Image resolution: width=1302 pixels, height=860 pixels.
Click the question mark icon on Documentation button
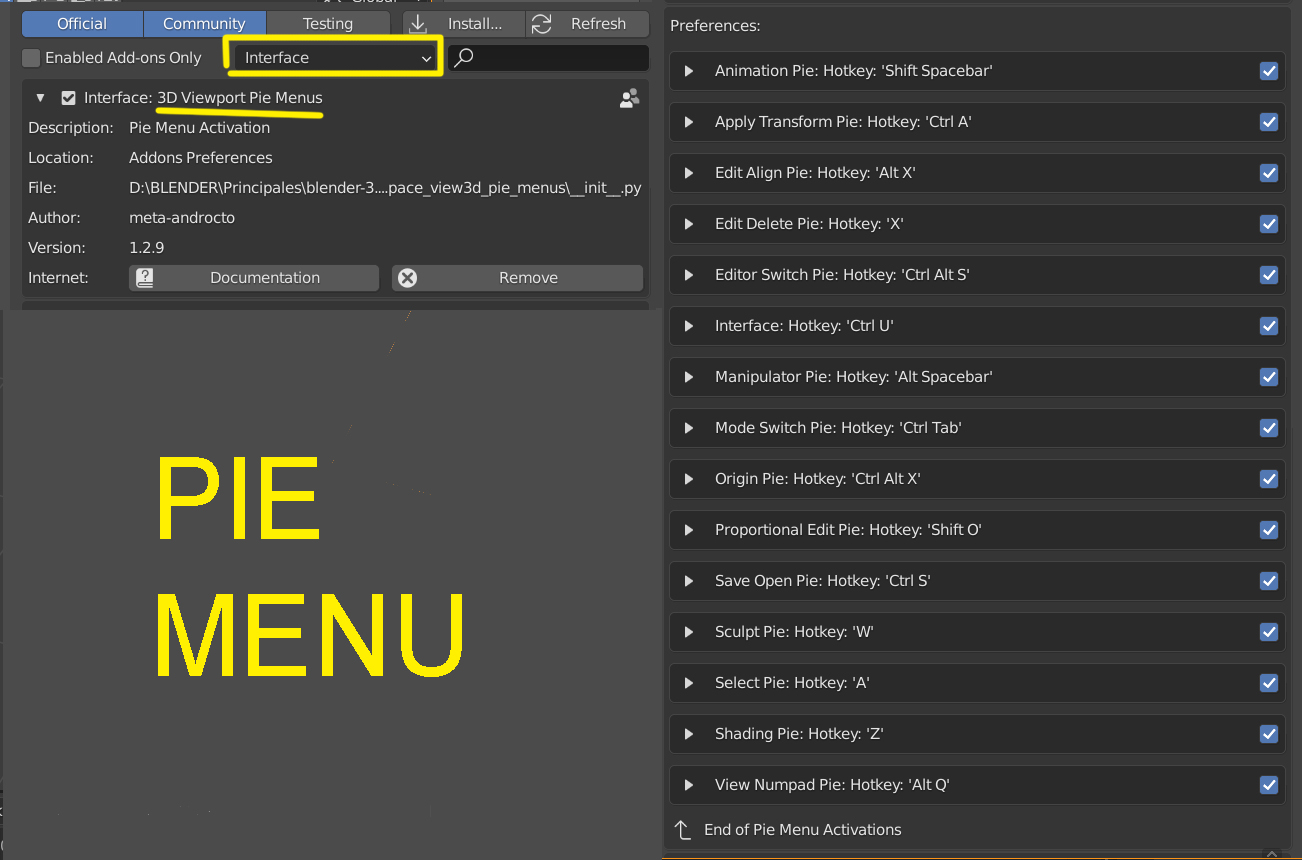pos(144,277)
